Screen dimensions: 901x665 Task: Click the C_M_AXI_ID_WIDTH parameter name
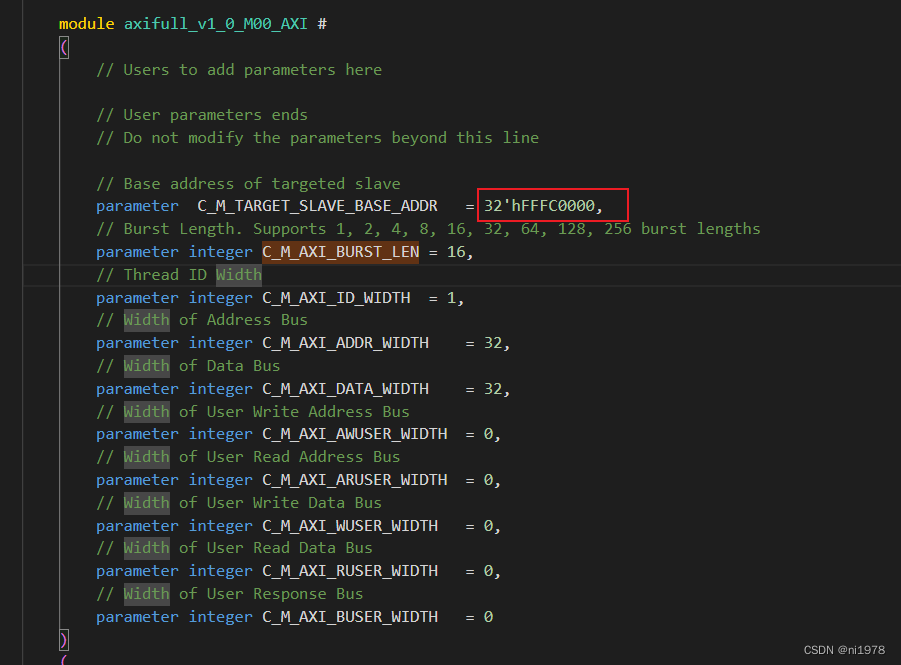336,297
